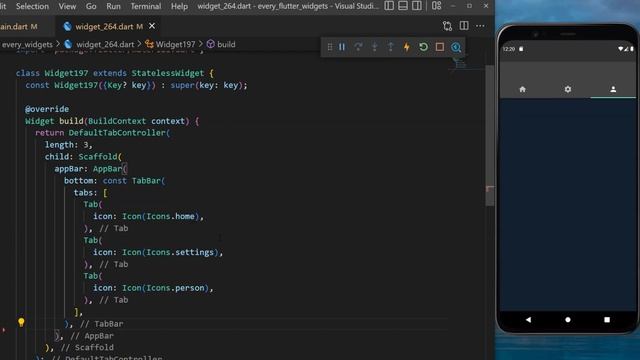Viewport: 640px width, 360px height.
Task: Tap the home tab in the emulator
Action: point(522,89)
